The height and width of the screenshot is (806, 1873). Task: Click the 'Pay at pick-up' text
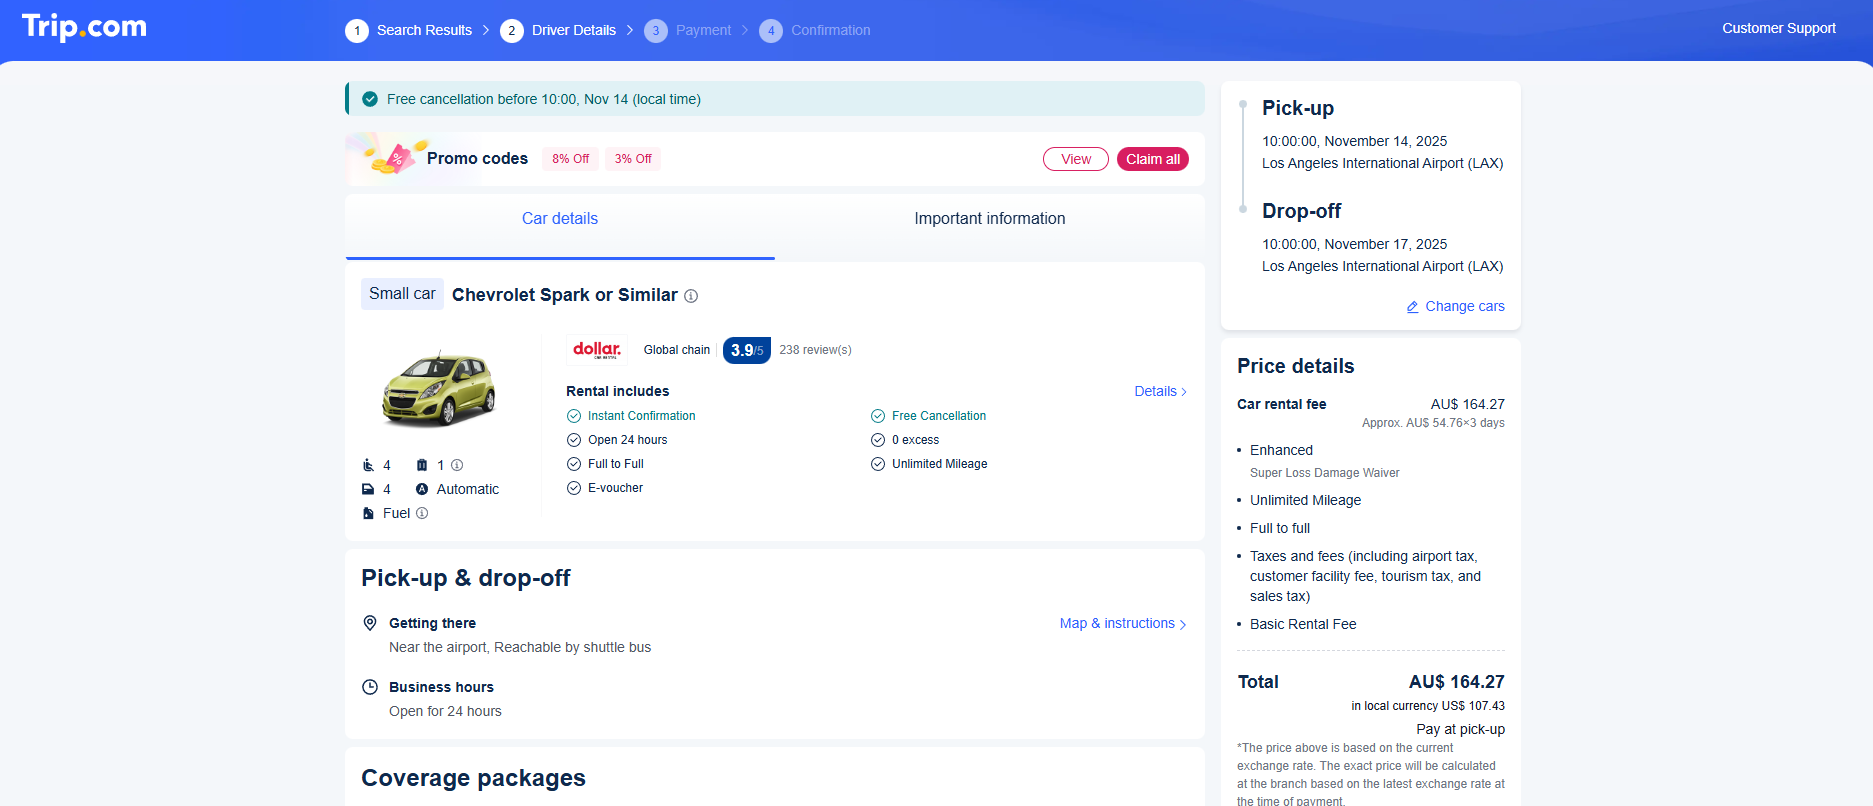[1460, 729]
